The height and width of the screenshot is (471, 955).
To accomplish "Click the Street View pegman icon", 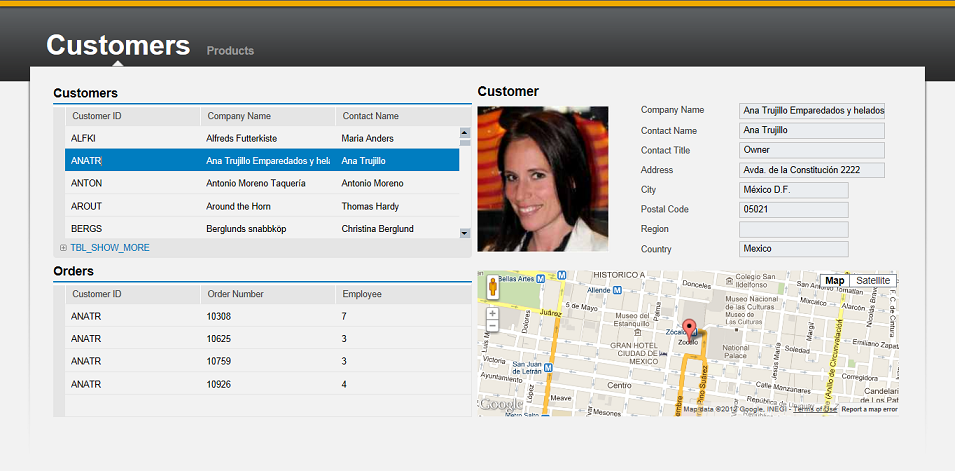I will tap(492, 288).
